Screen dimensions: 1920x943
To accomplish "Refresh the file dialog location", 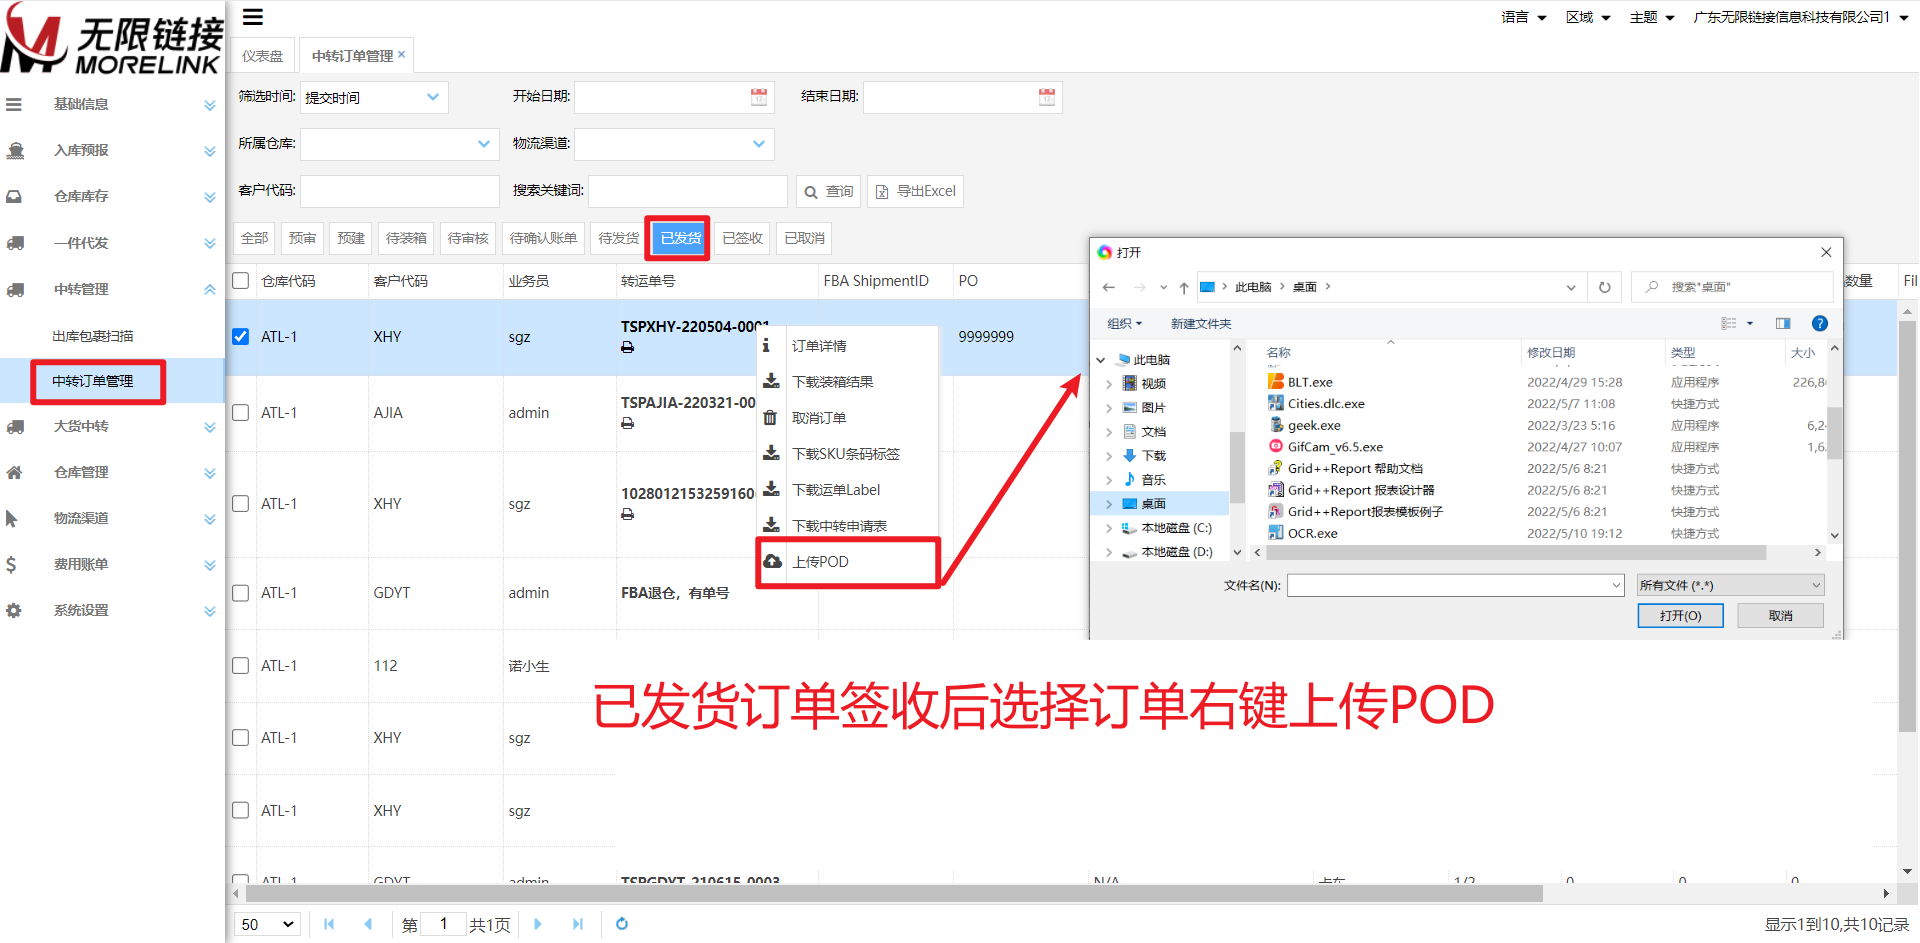I will point(1605,287).
